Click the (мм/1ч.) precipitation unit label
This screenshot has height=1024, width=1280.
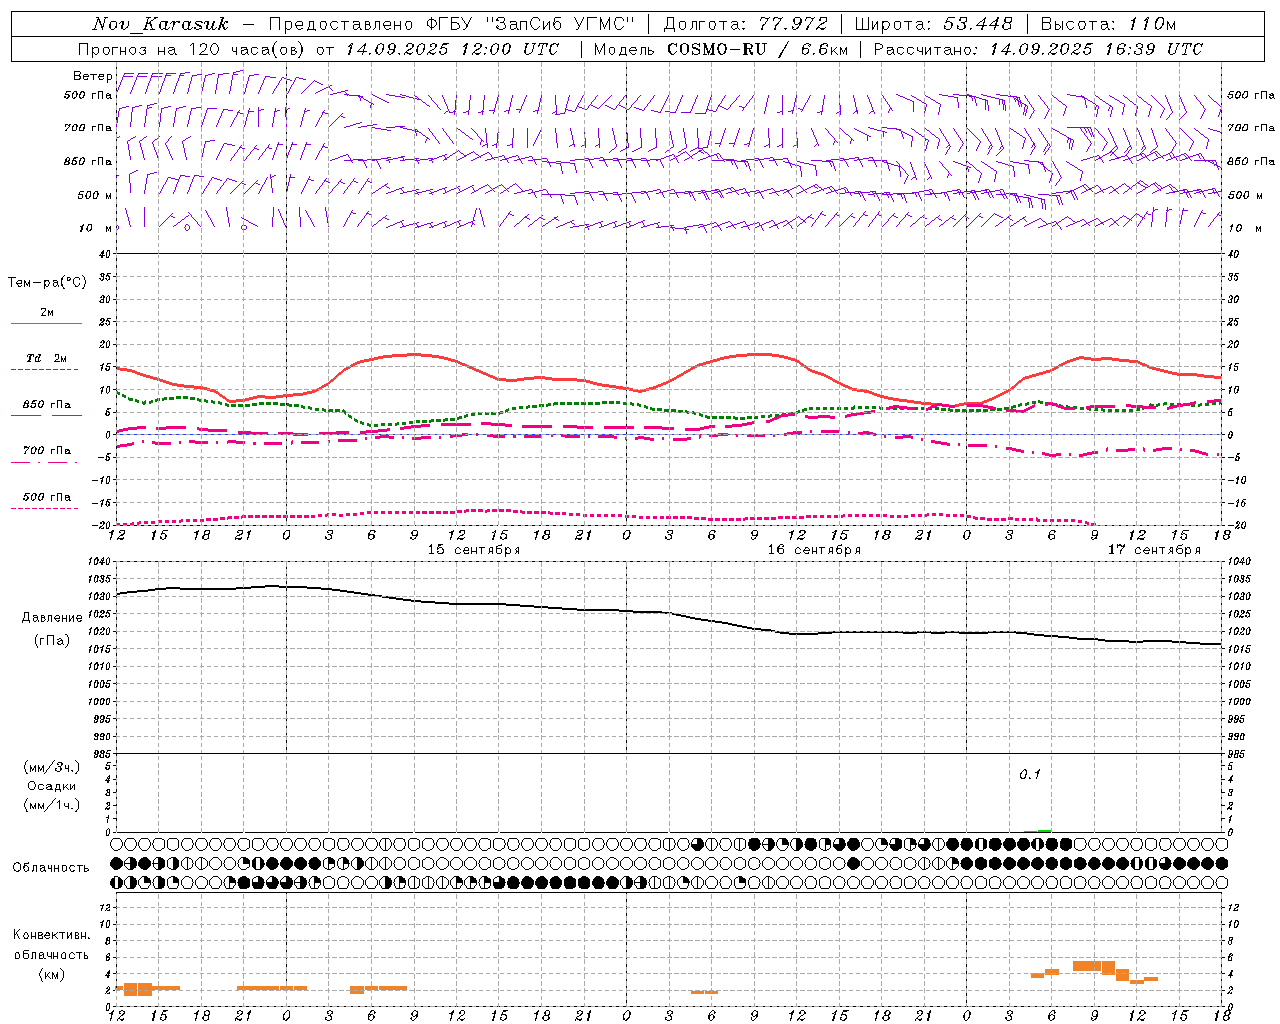click(x=52, y=805)
